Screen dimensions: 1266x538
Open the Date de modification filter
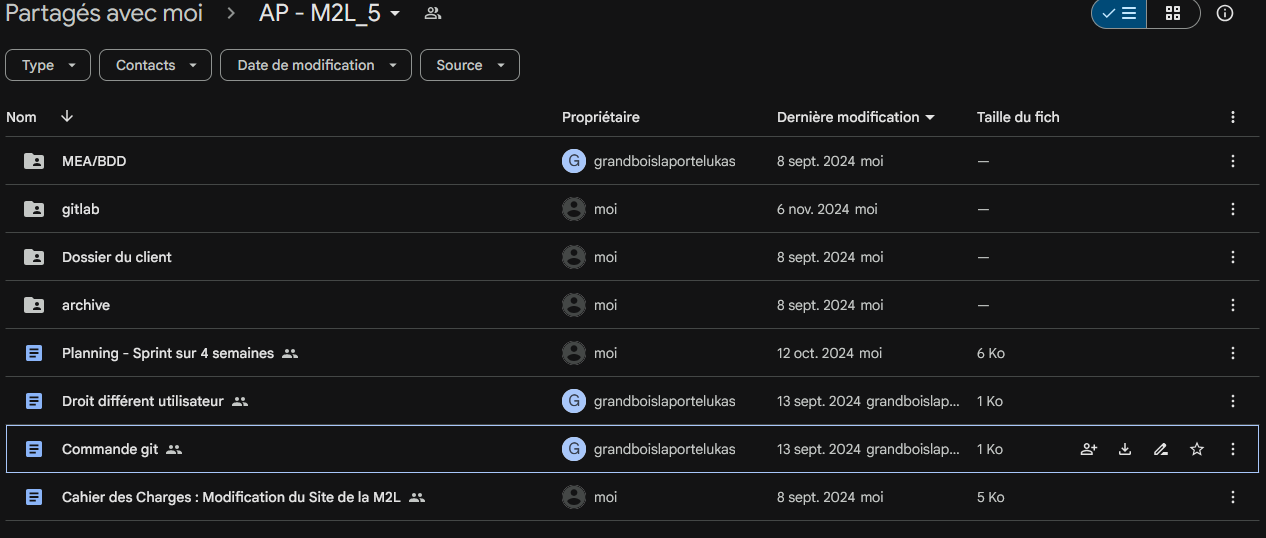click(x=315, y=65)
